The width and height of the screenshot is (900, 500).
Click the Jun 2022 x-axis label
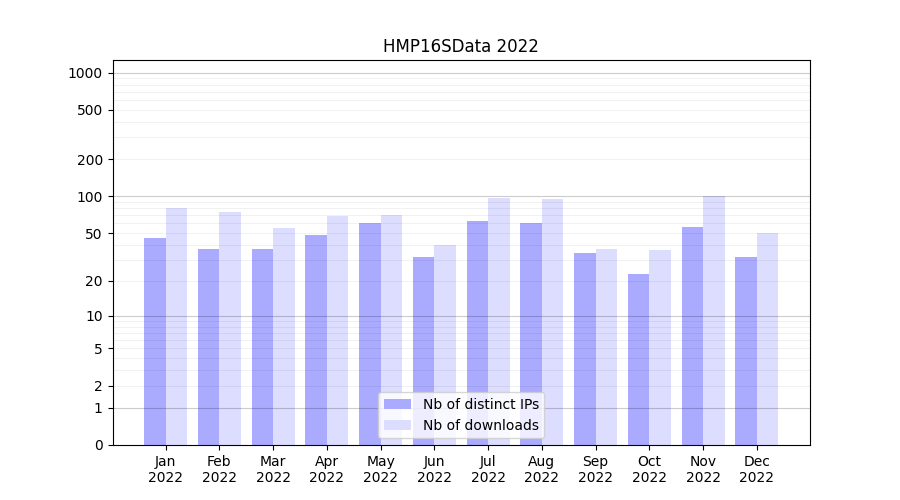[434, 469]
